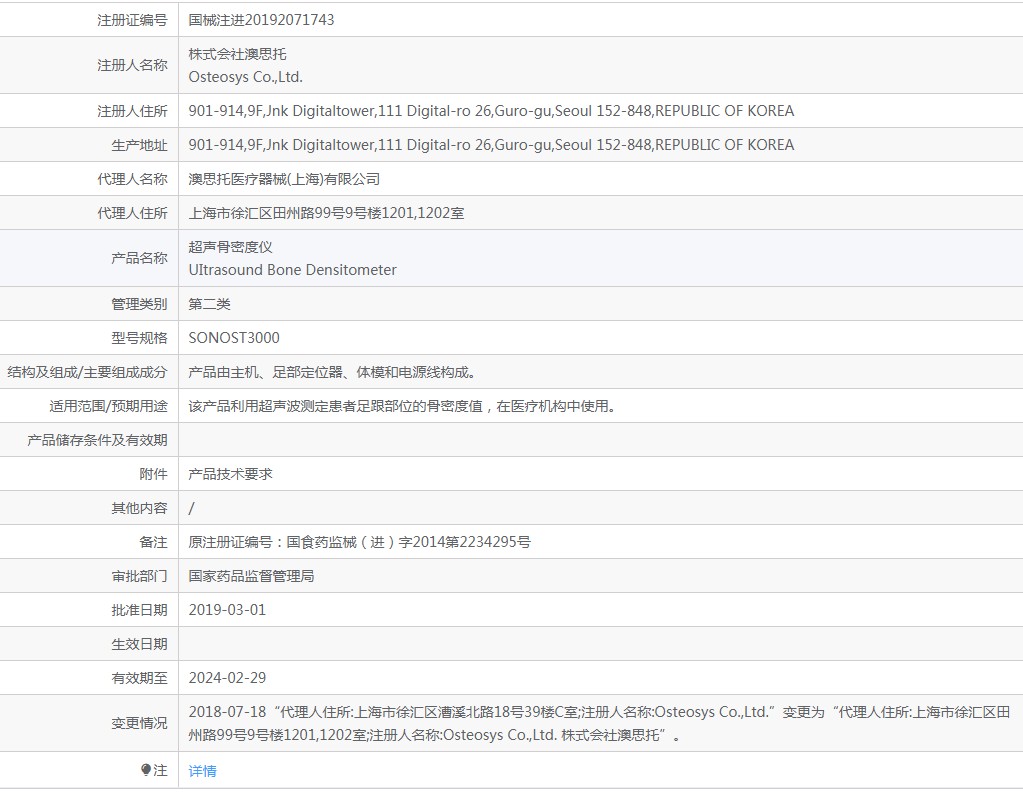Select the address in 生产地址 row
This screenshot has width=1023, height=794.
491,145
